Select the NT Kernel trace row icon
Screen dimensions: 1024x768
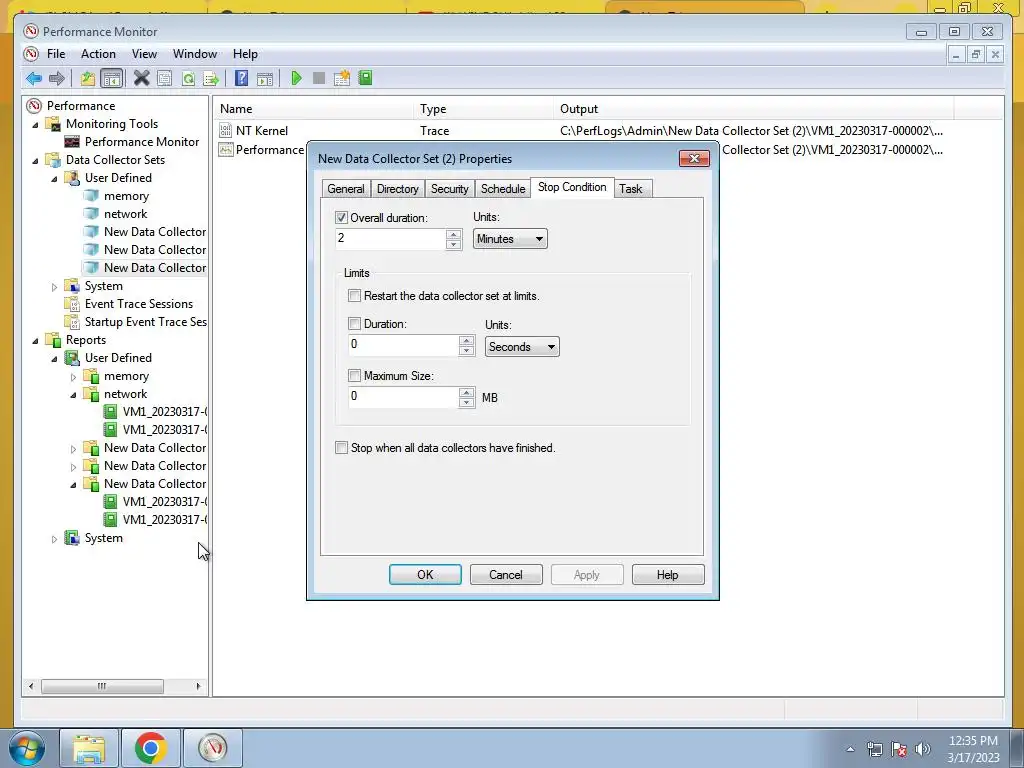225,131
